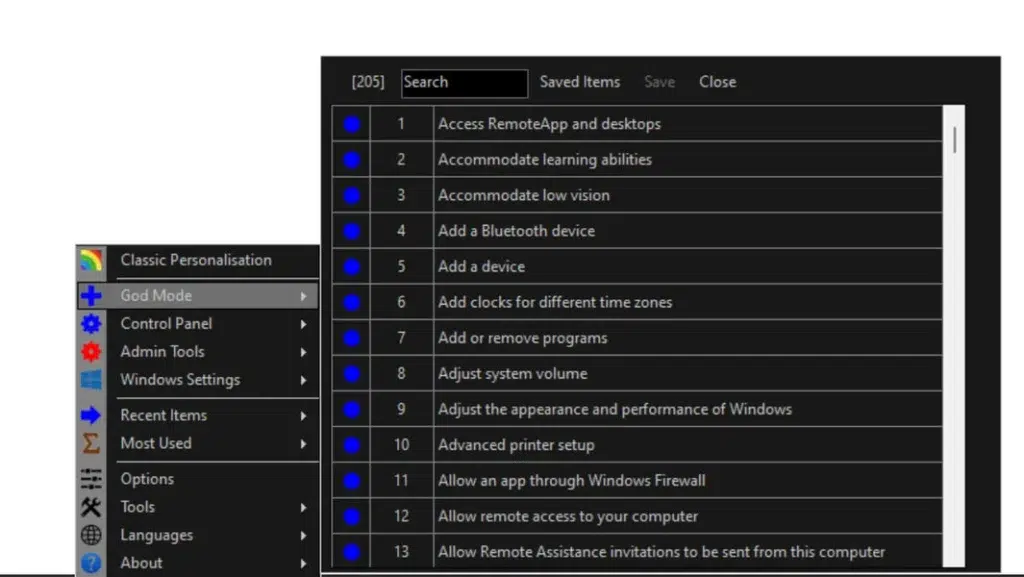Click blue dot beside Add clocks for time zones
Viewport: 1024px width, 577px height.
pyautogui.click(x=351, y=302)
